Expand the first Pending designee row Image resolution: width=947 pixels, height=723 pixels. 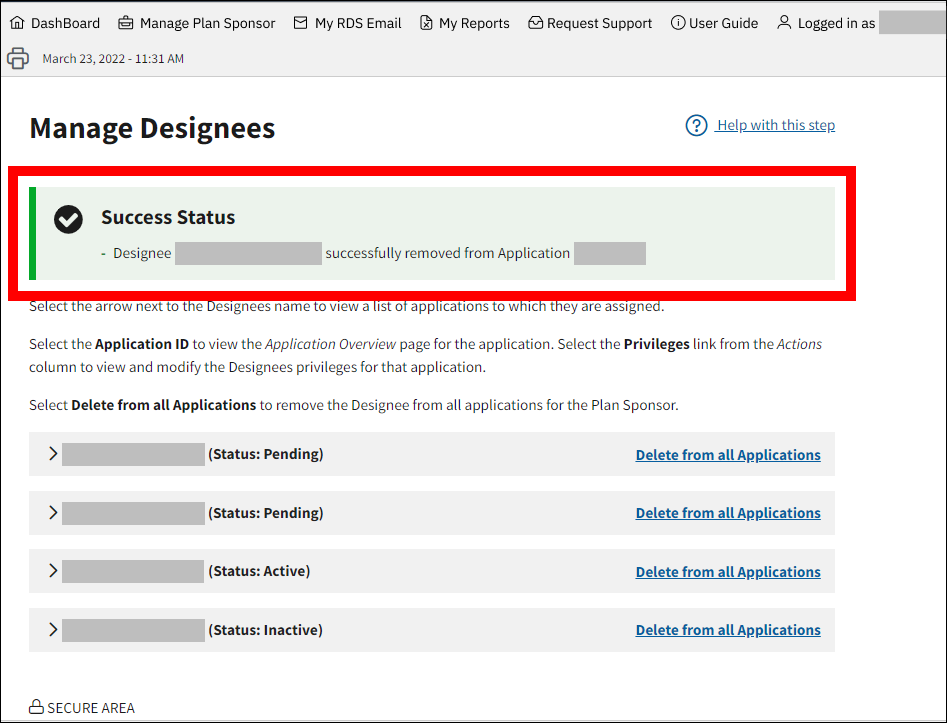54,454
